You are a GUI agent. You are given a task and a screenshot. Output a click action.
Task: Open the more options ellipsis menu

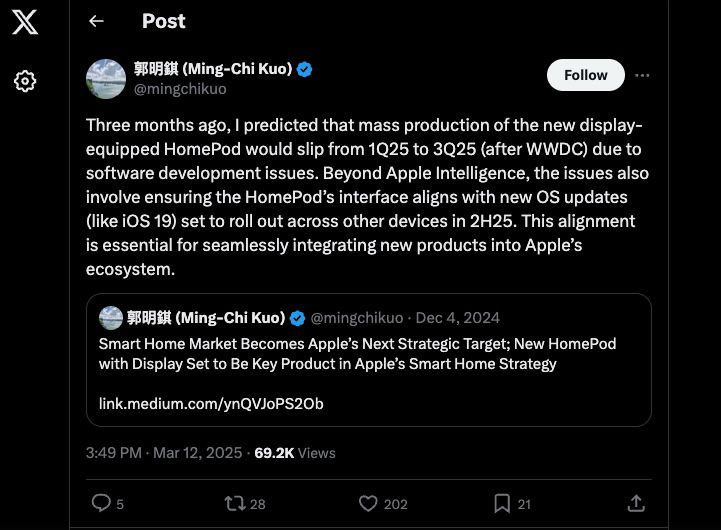[643, 75]
